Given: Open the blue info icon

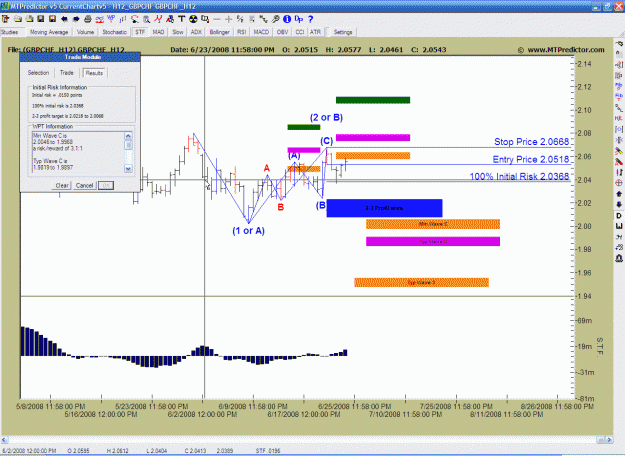Looking at the screenshot, I should click(287, 19).
